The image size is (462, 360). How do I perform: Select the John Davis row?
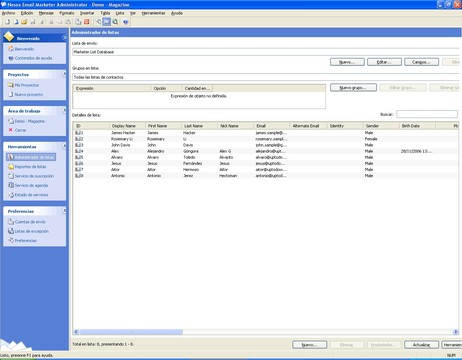[266, 145]
